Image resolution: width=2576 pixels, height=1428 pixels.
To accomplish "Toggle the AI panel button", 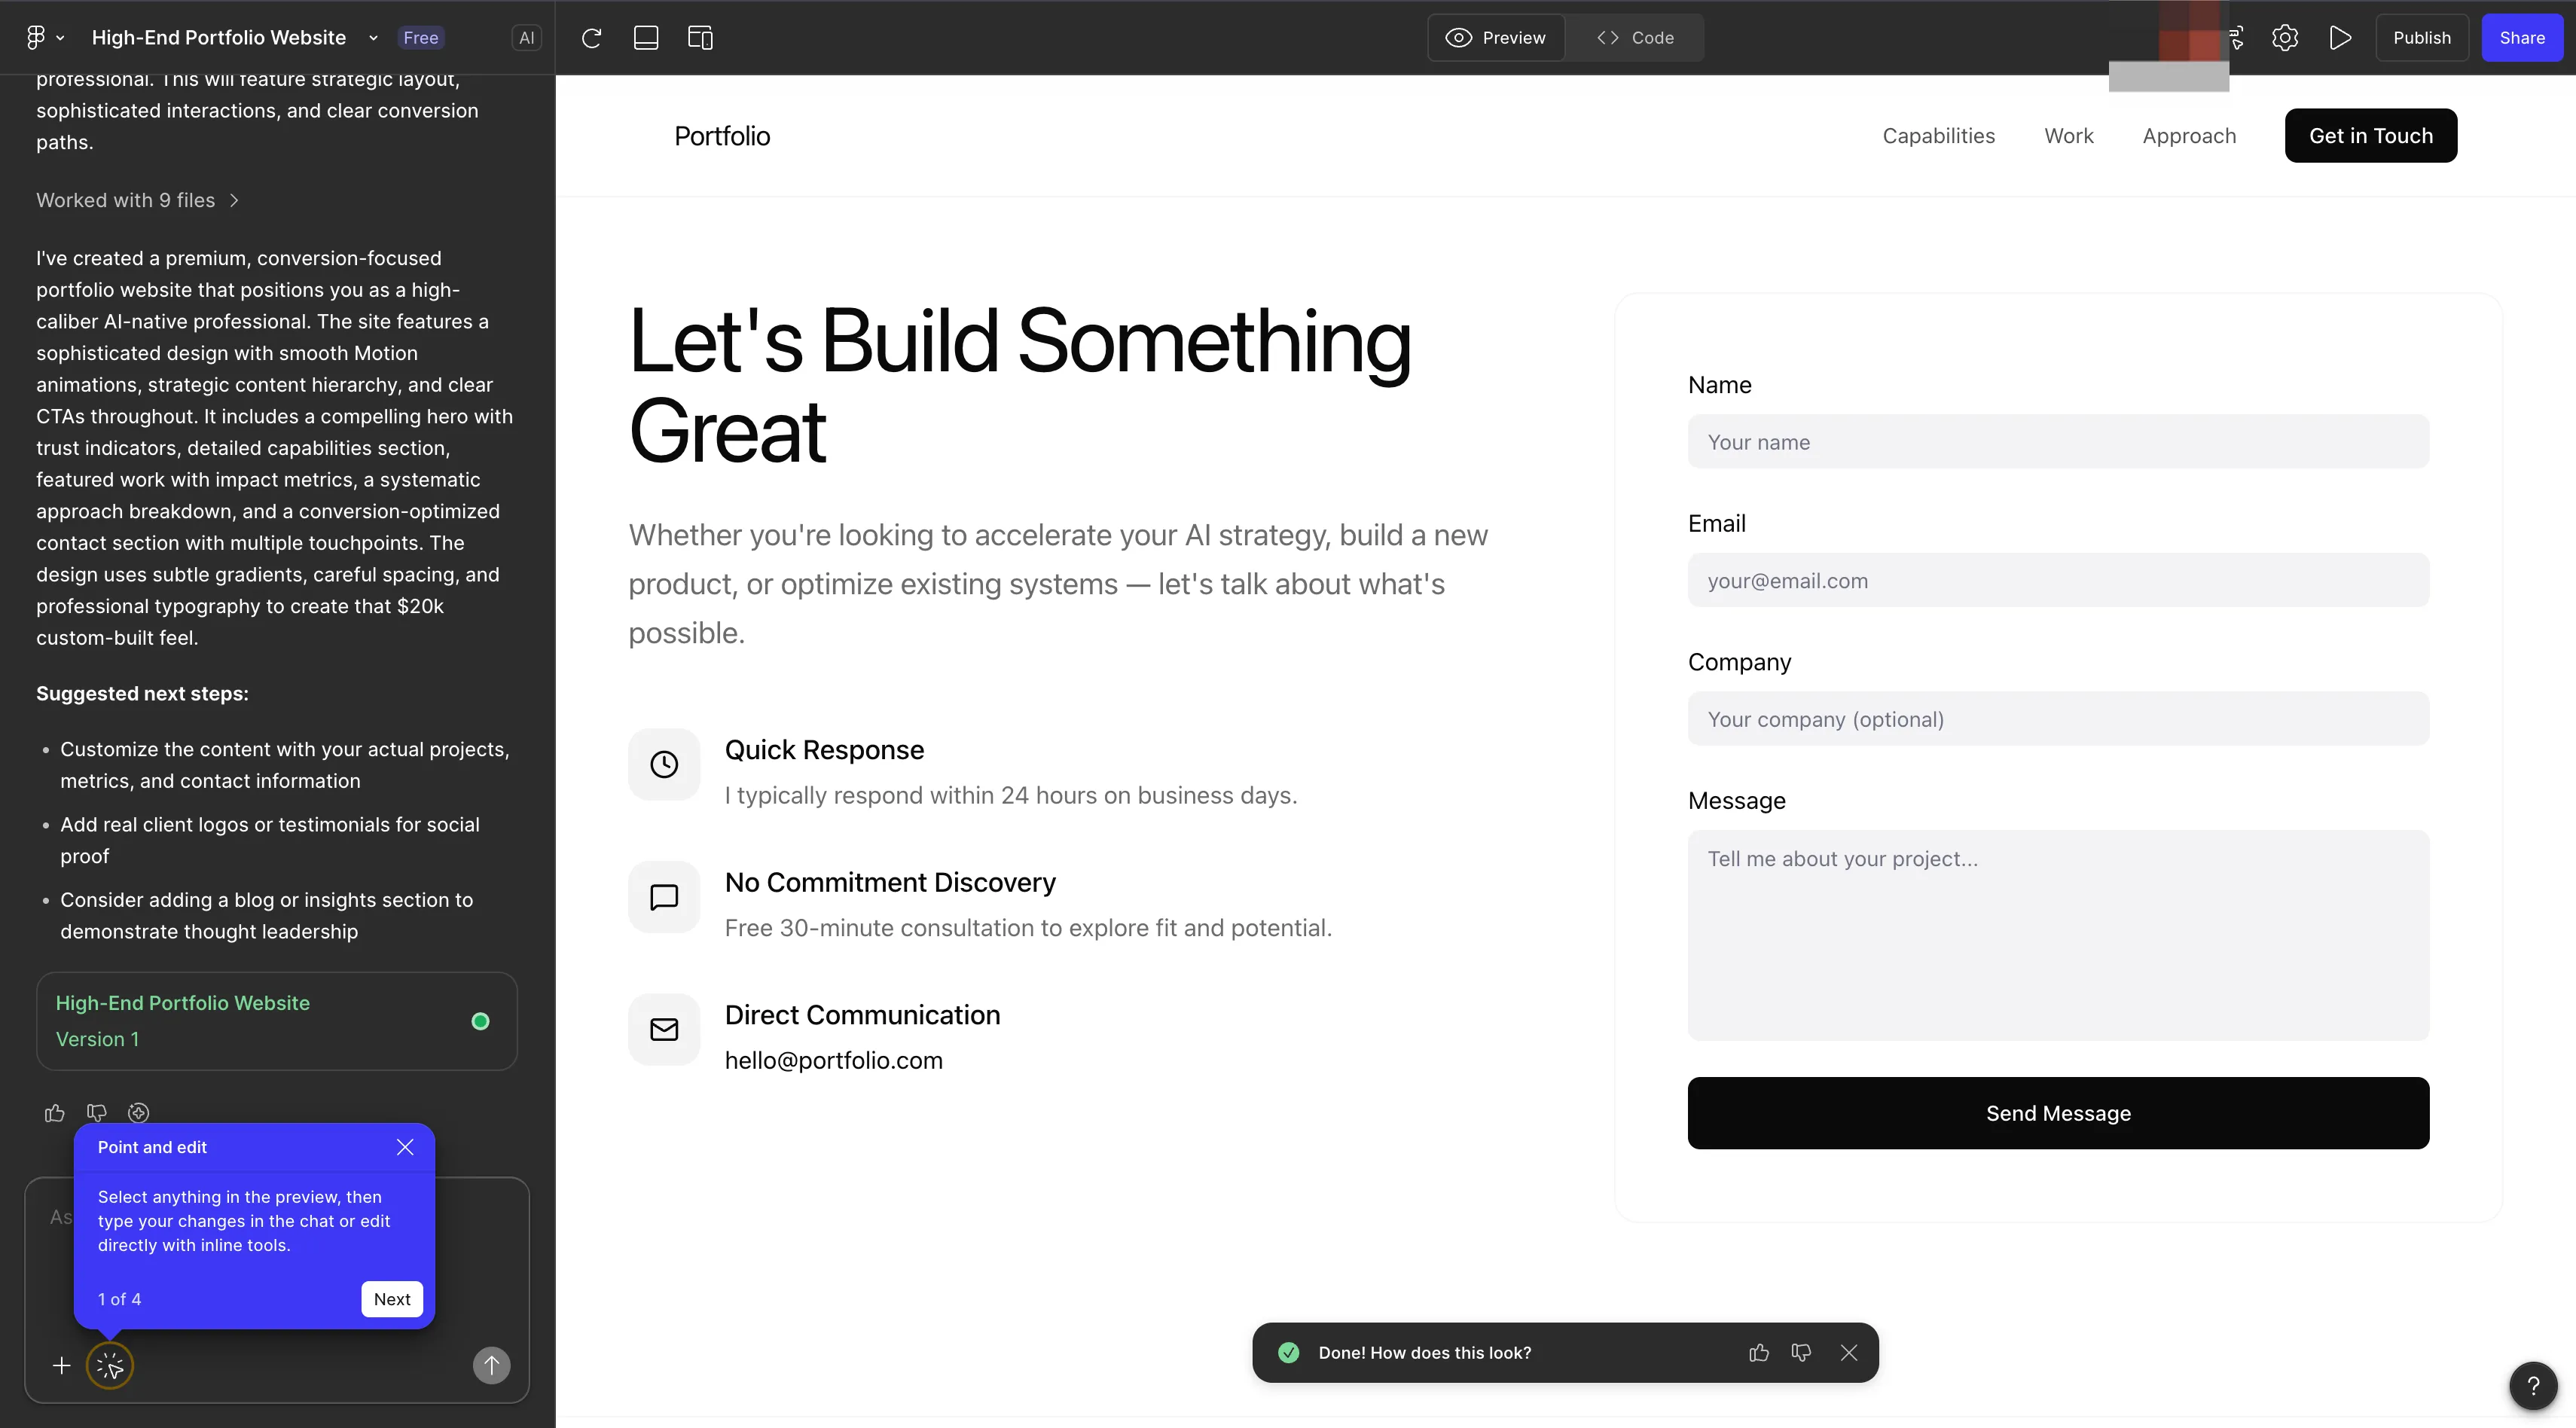I will [526, 38].
